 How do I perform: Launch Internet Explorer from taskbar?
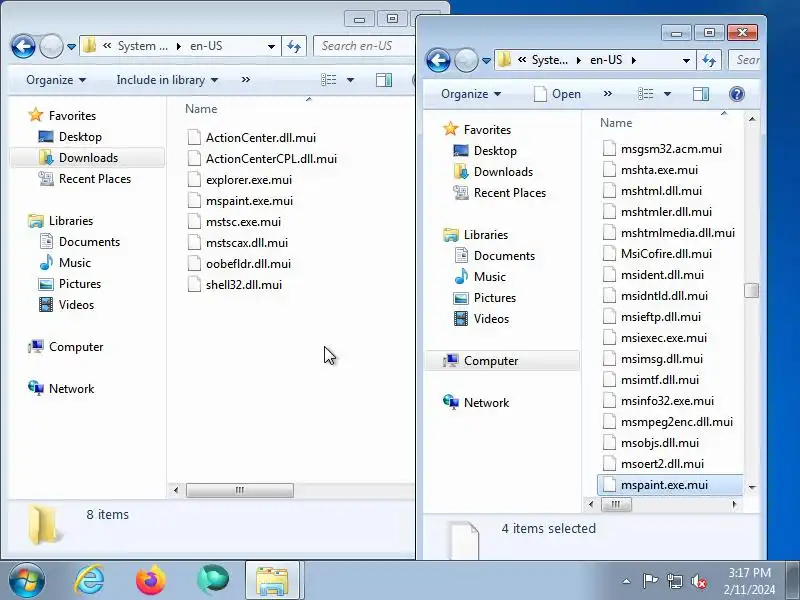[x=89, y=581]
